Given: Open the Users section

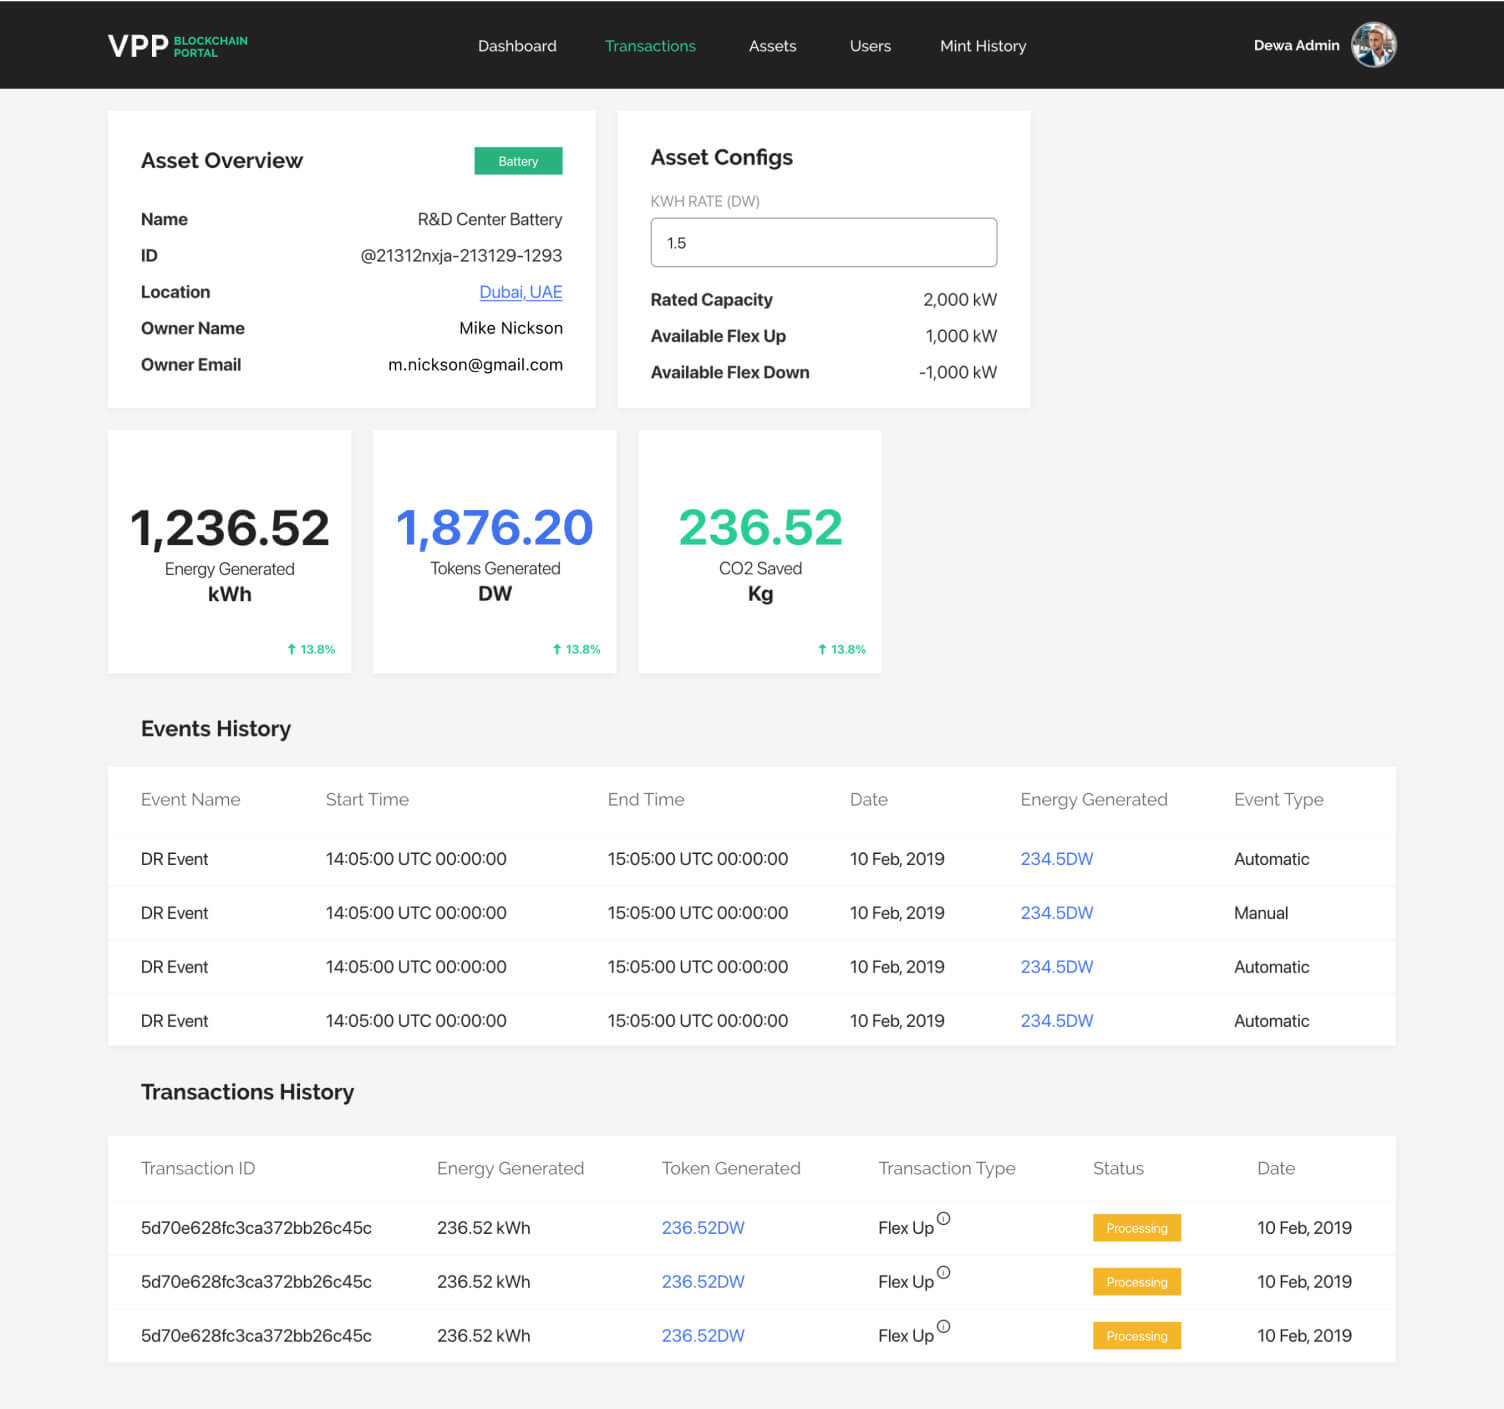Looking at the screenshot, I should (870, 46).
